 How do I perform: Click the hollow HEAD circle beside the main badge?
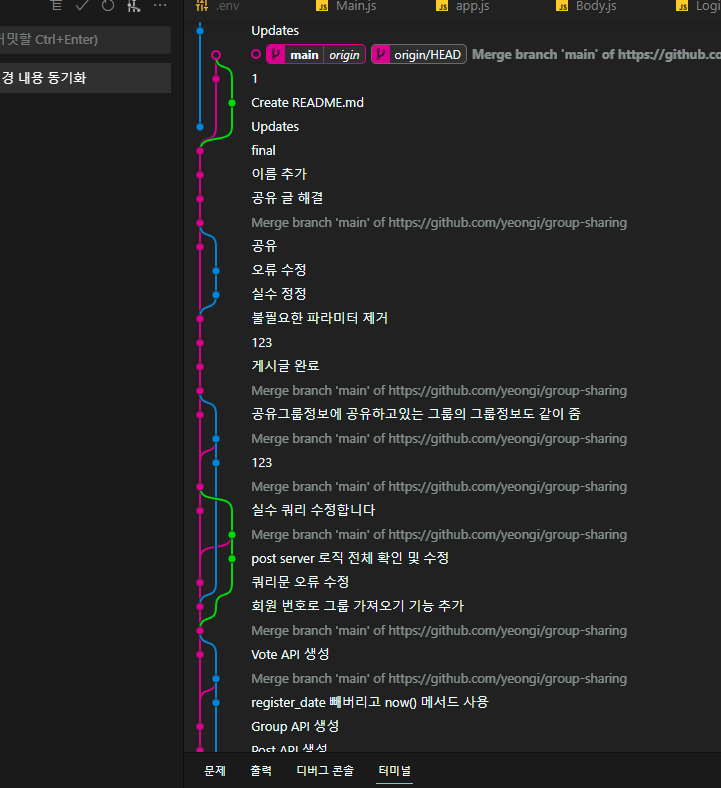pos(256,54)
